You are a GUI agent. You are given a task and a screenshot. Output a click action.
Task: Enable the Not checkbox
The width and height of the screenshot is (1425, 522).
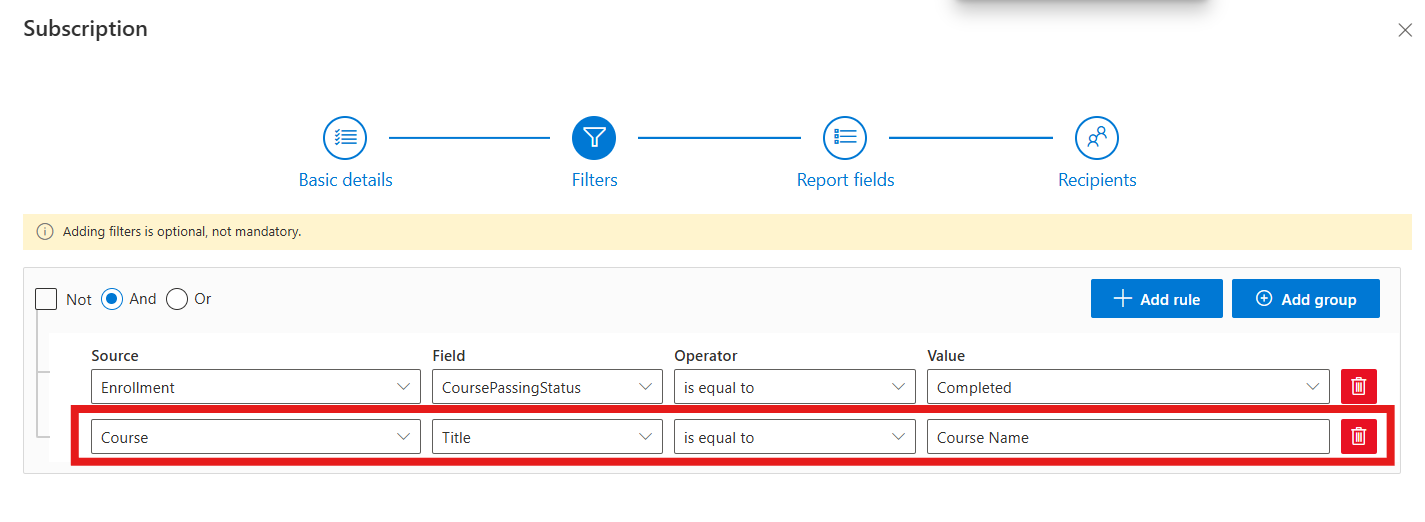(46, 299)
